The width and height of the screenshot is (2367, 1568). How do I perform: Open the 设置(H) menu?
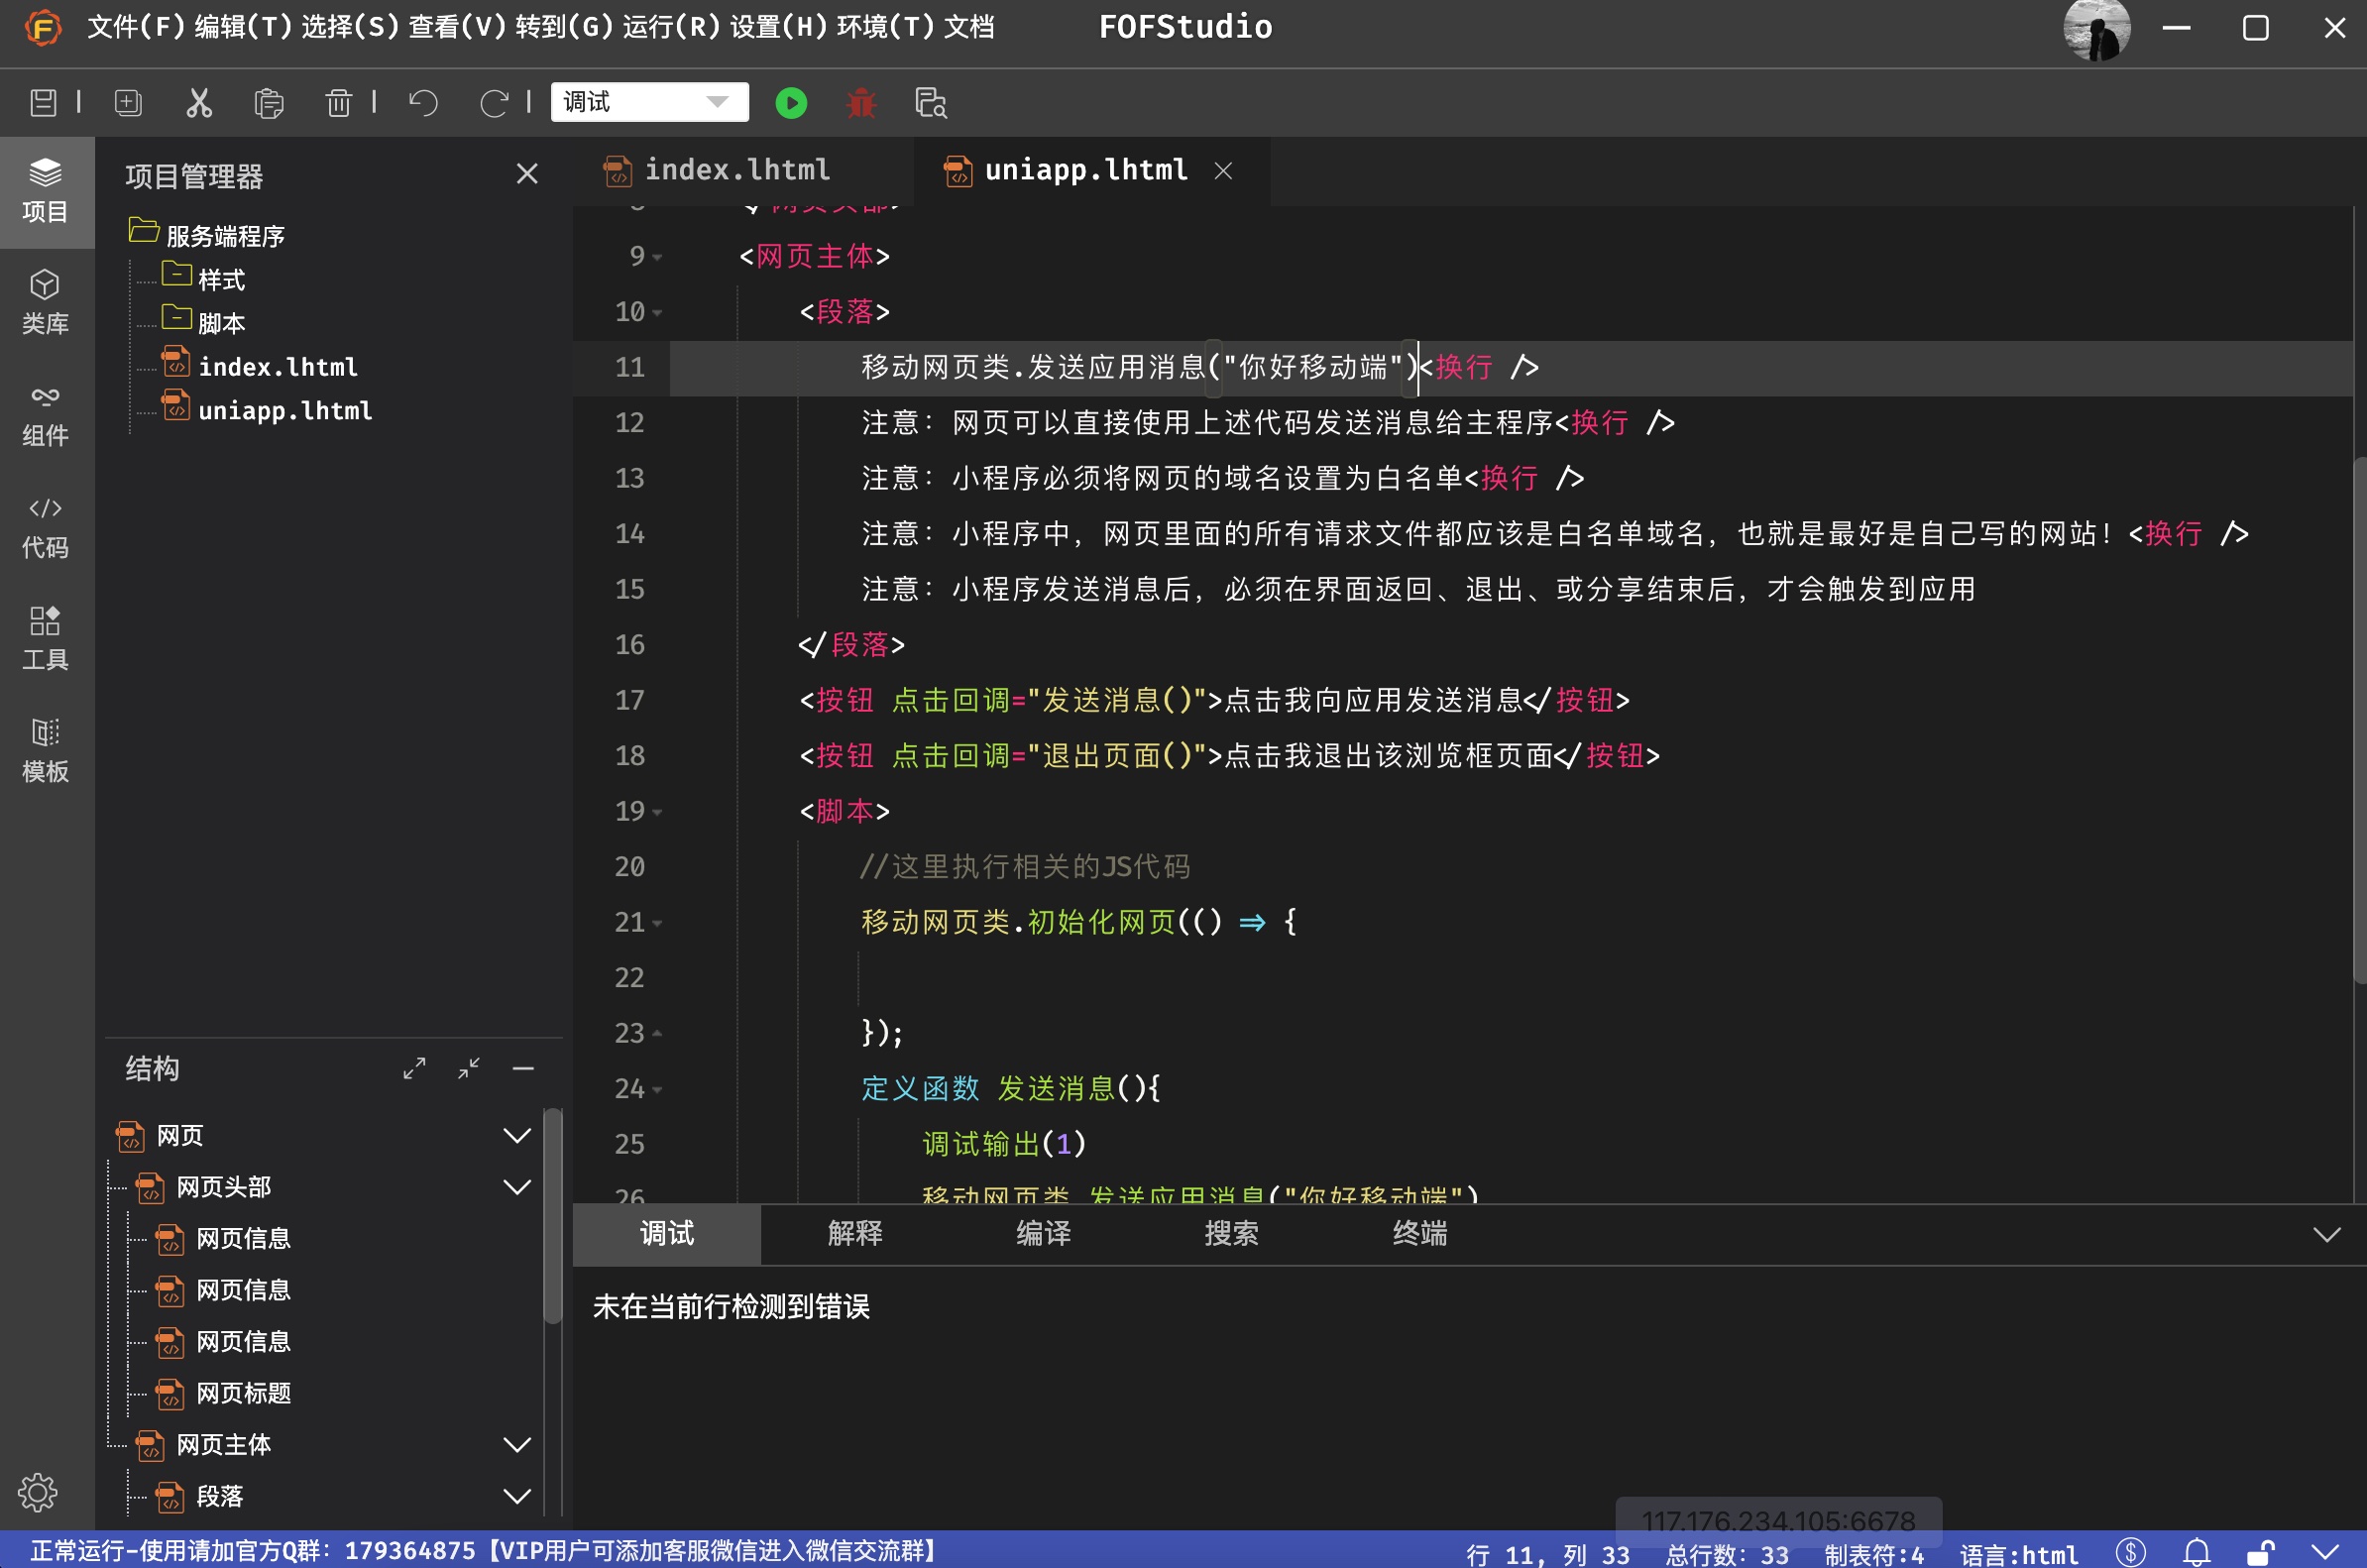pos(778,27)
